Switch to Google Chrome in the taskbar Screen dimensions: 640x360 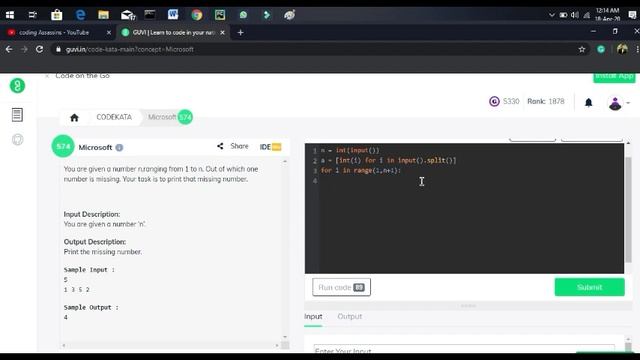click(197, 15)
